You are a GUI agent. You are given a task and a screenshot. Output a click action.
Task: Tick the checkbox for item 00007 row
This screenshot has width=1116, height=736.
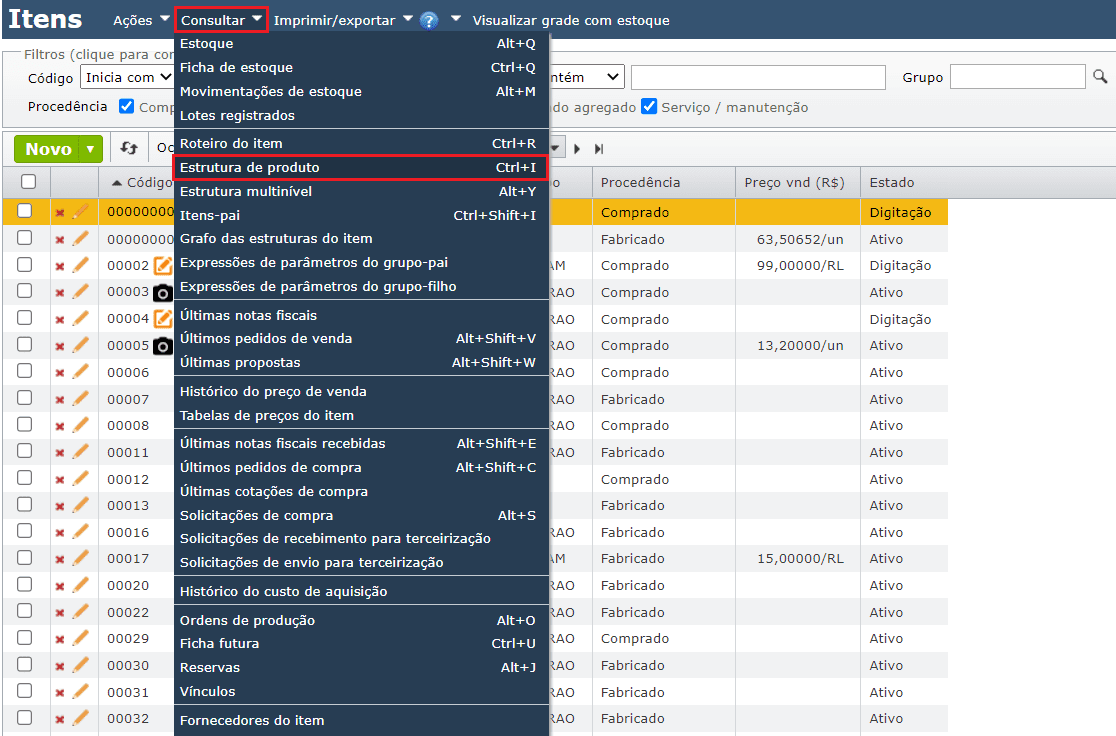pos(25,398)
